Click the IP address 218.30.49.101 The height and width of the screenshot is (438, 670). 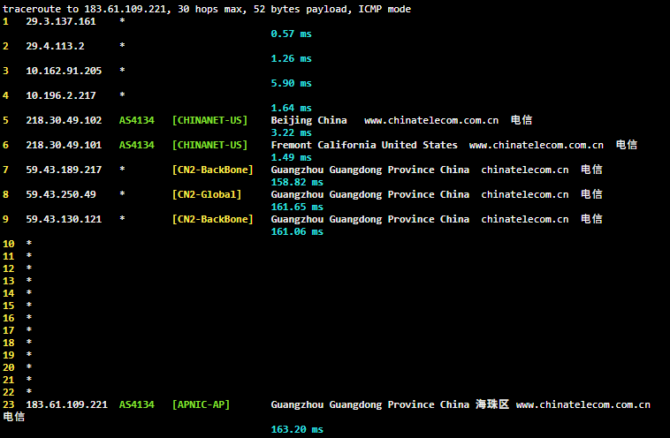pyautogui.click(x=63, y=145)
